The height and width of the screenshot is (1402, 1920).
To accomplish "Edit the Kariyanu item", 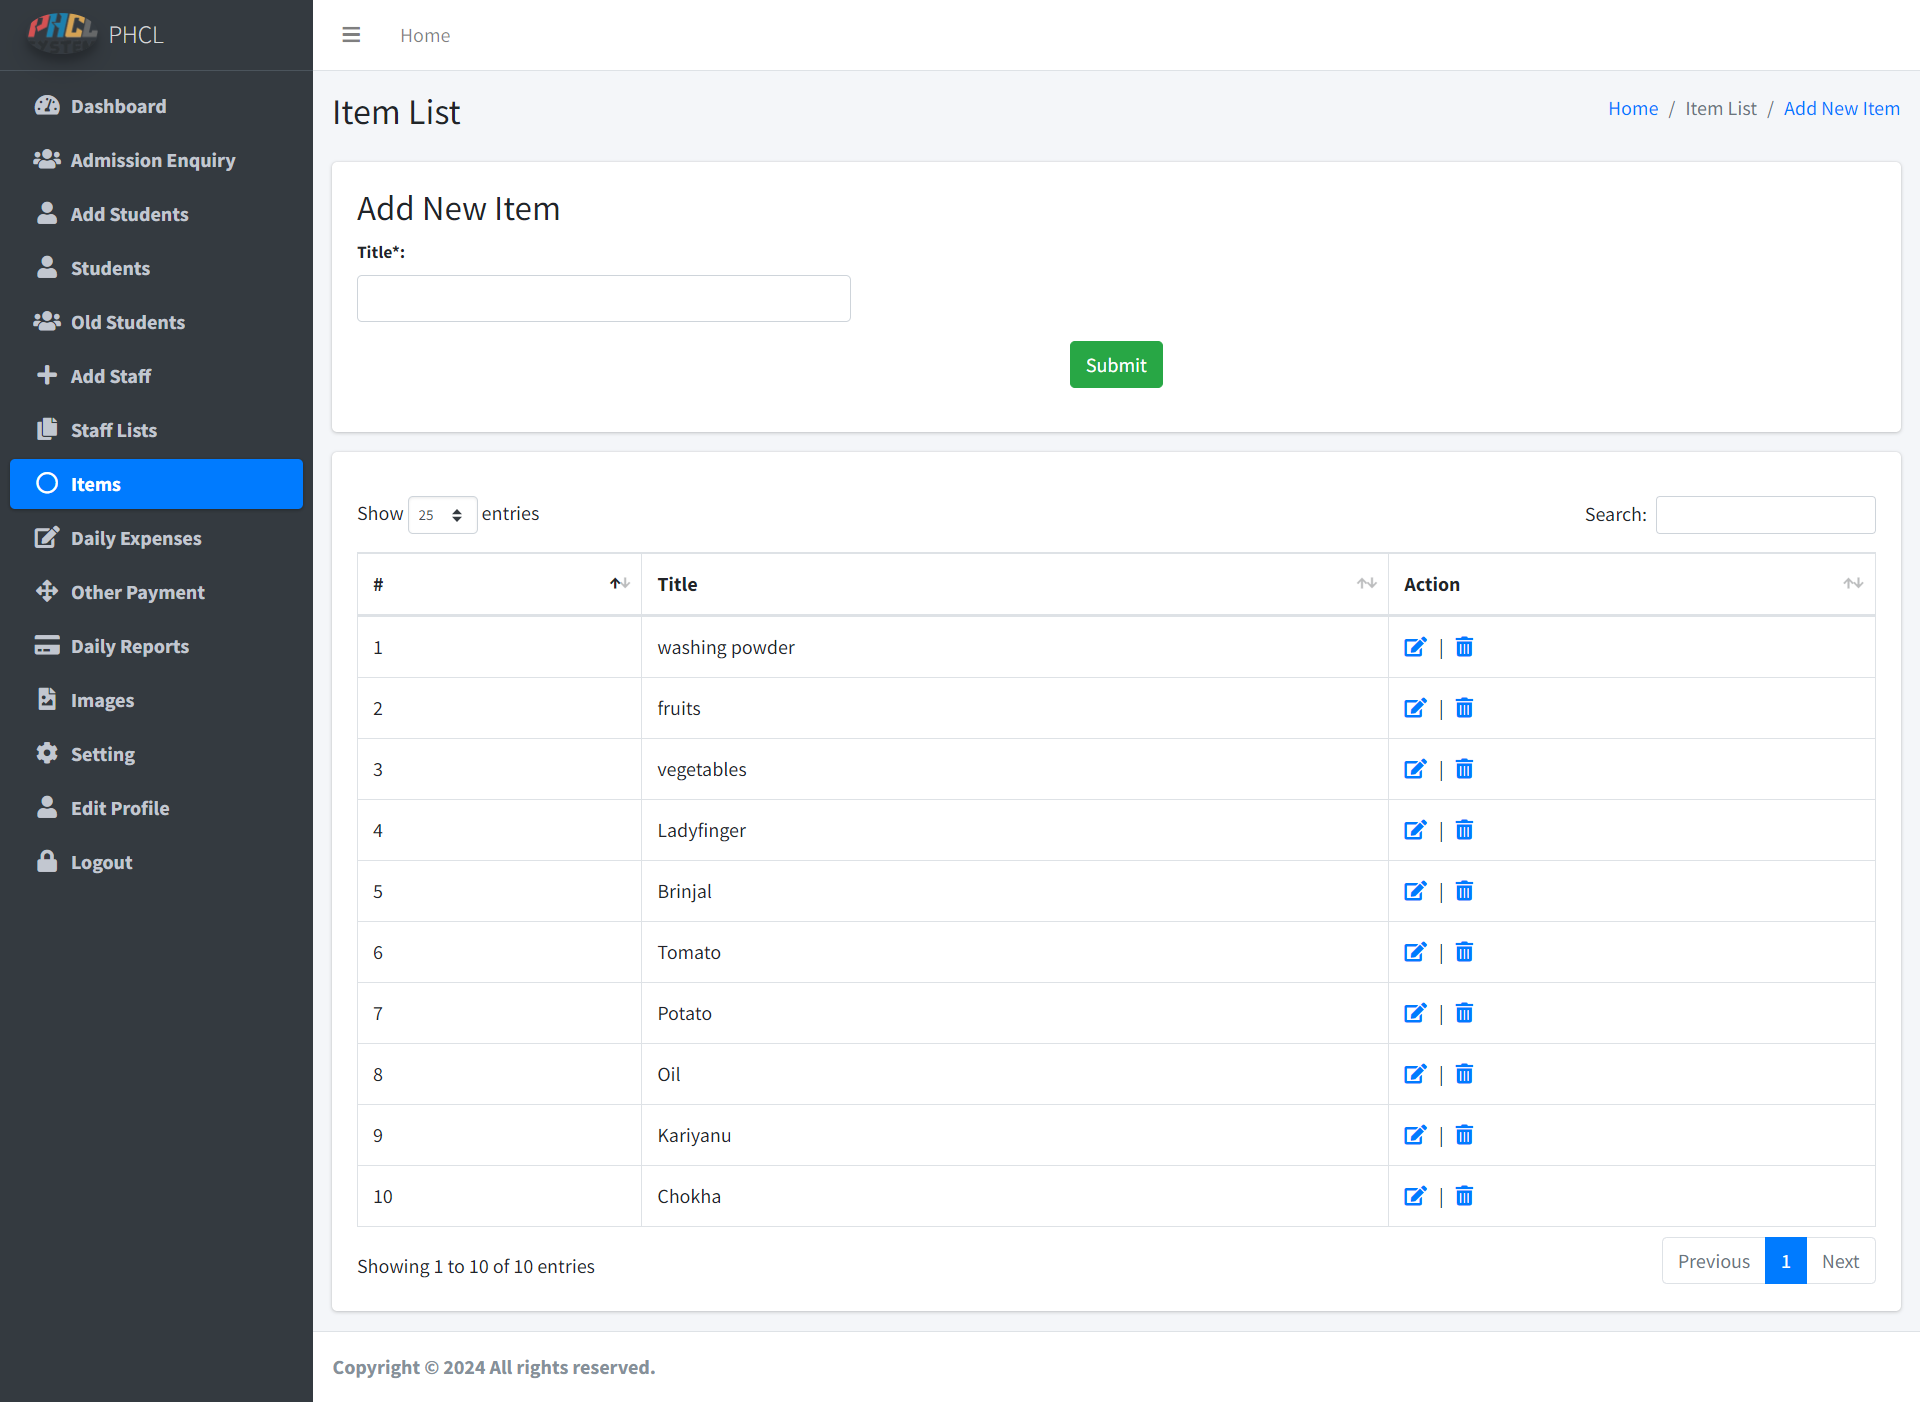I will 1414,1135.
